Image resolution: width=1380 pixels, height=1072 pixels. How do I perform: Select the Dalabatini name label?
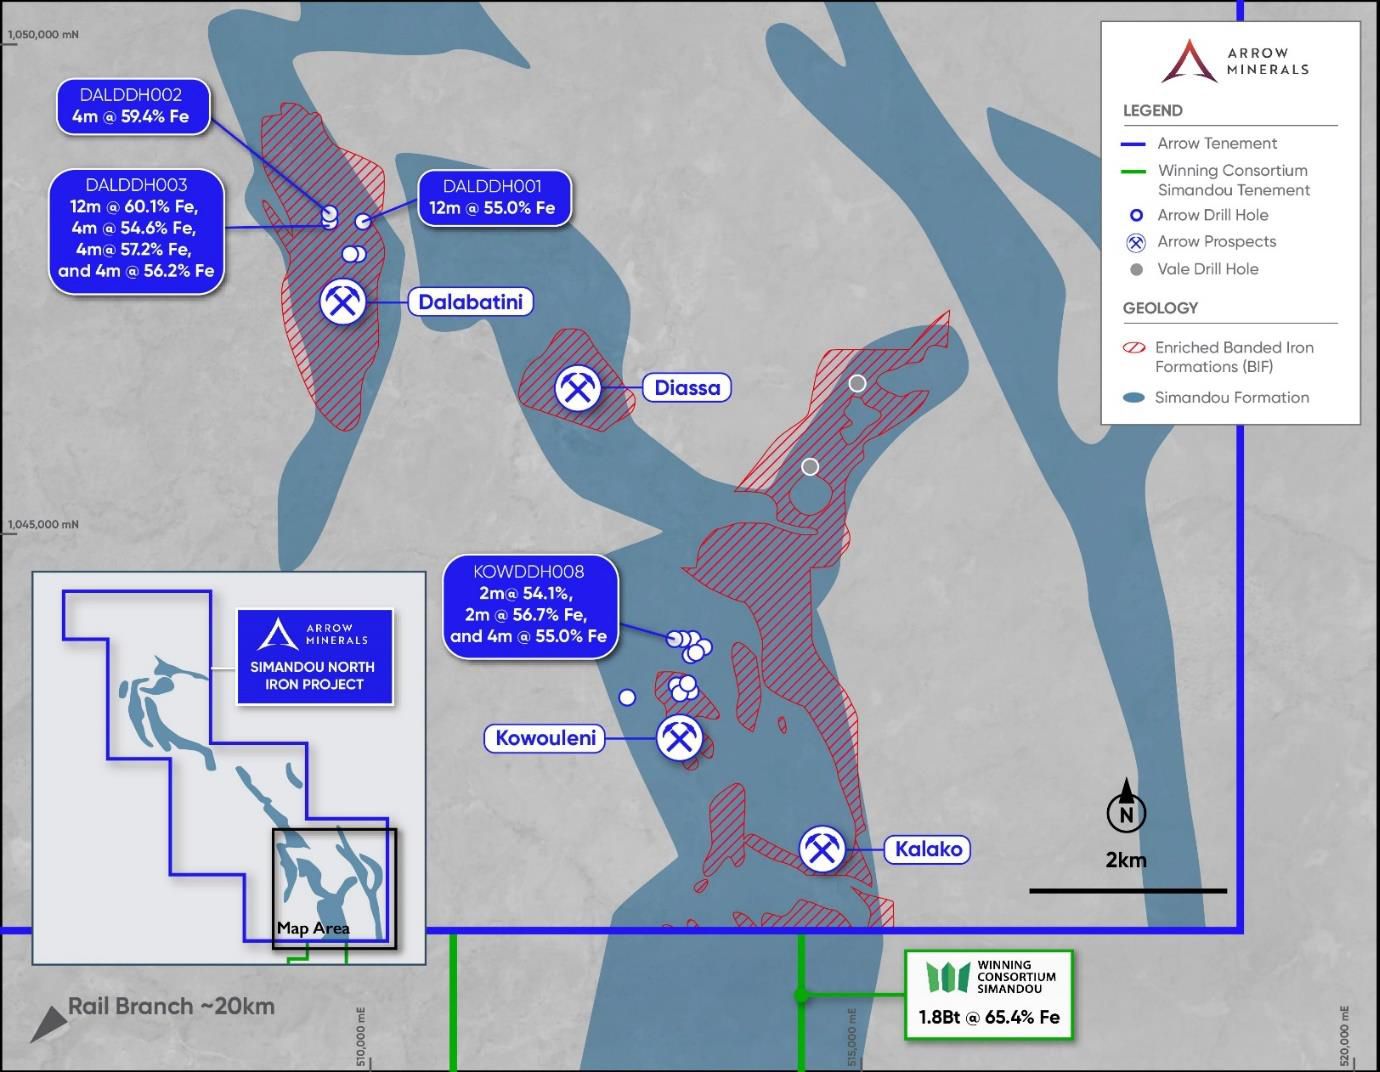[470, 302]
